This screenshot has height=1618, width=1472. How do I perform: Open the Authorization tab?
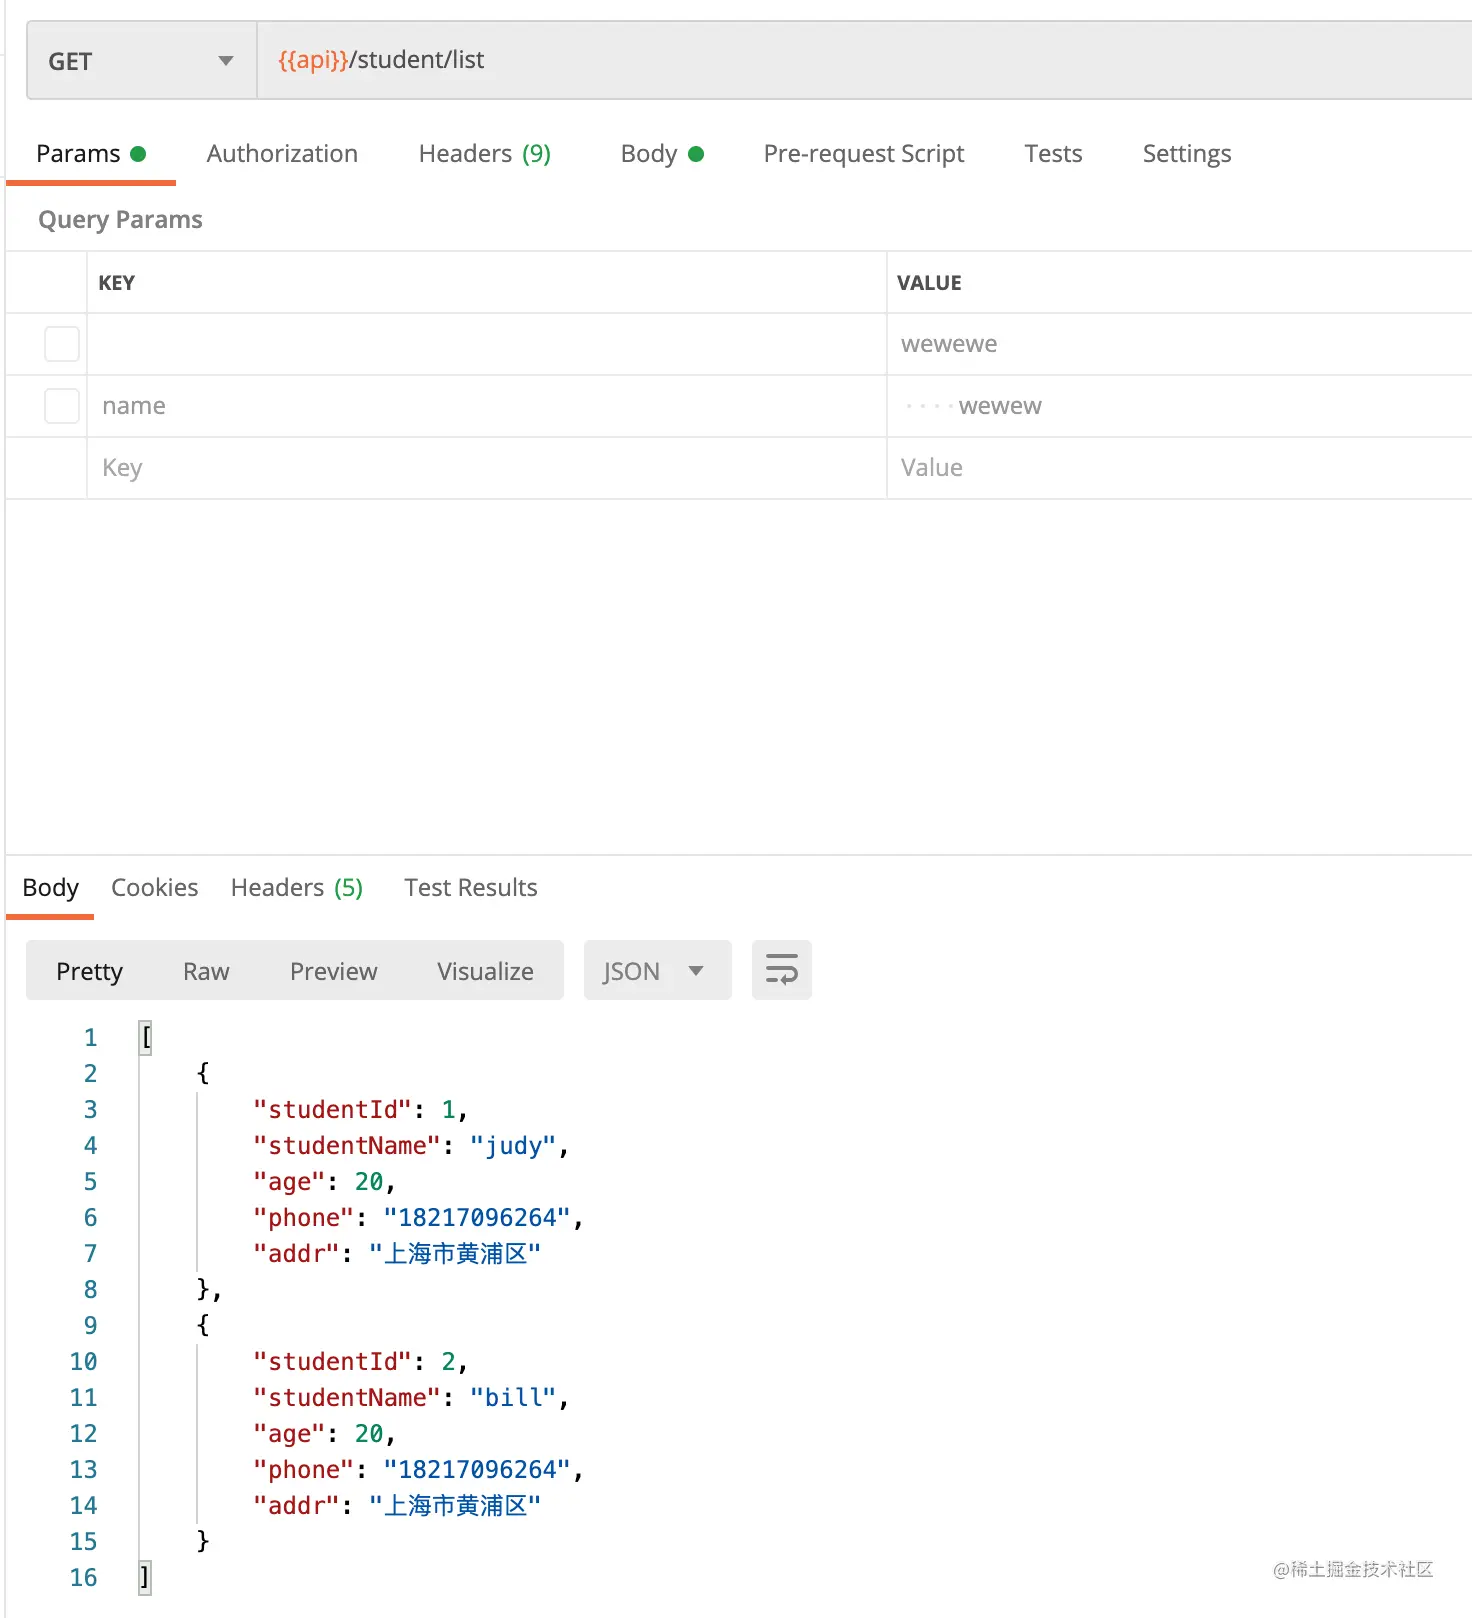coord(282,154)
